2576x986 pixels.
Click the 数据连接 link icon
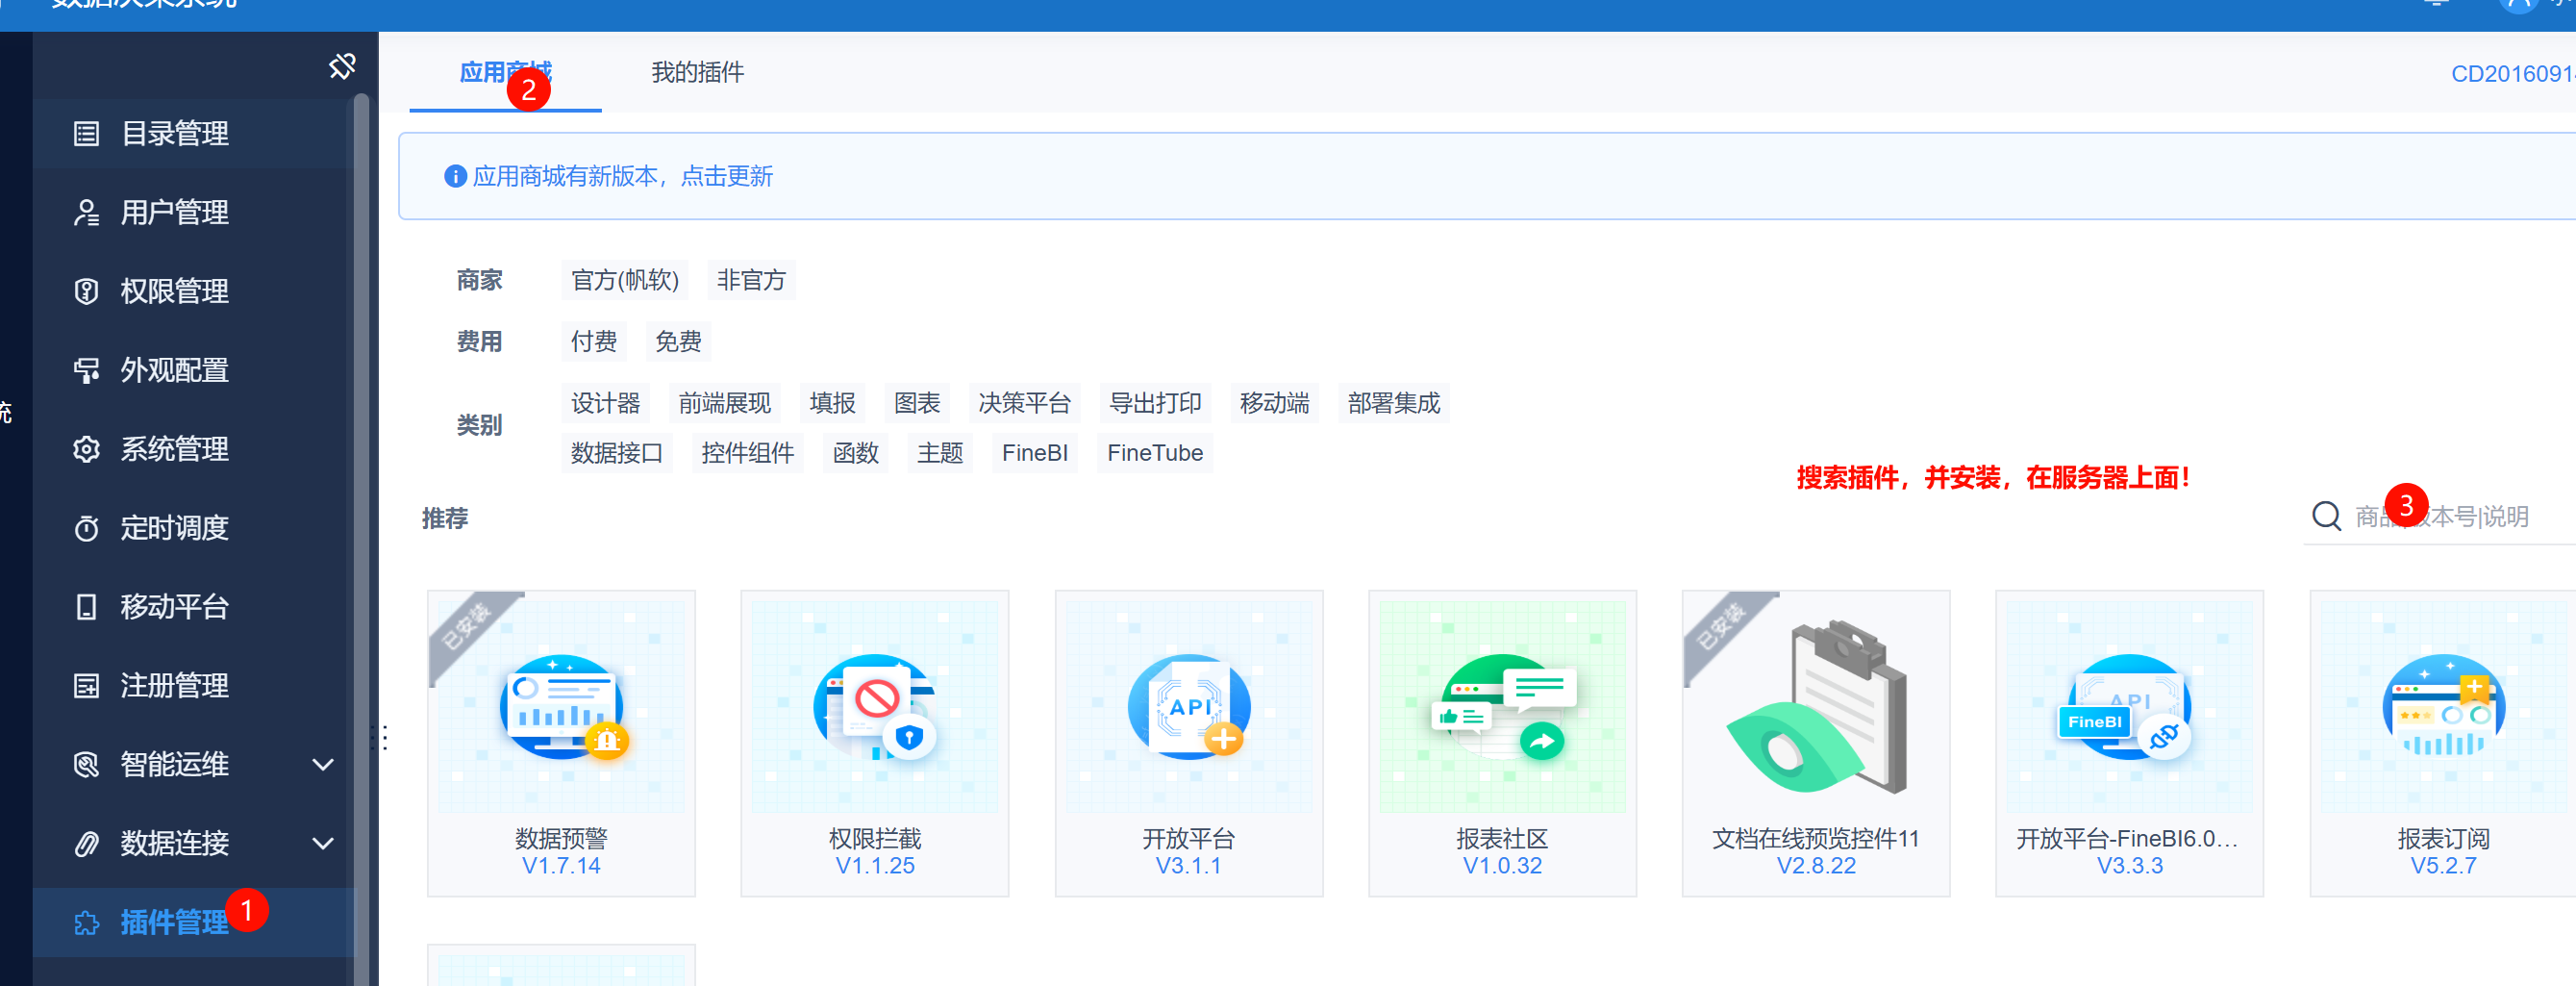[x=87, y=845]
